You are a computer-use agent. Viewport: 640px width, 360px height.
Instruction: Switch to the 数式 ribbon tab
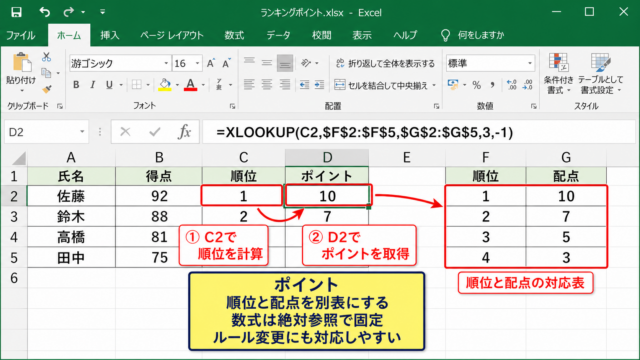tap(234, 35)
